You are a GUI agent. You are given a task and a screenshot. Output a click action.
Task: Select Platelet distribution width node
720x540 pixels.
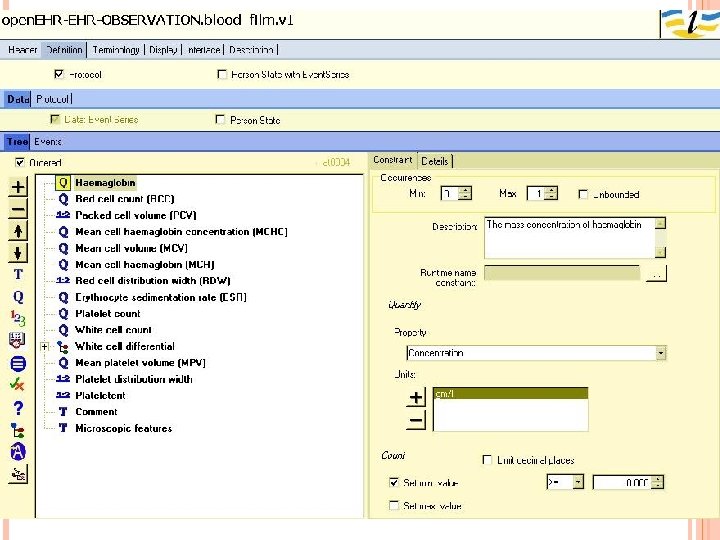pyautogui.click(x=134, y=379)
